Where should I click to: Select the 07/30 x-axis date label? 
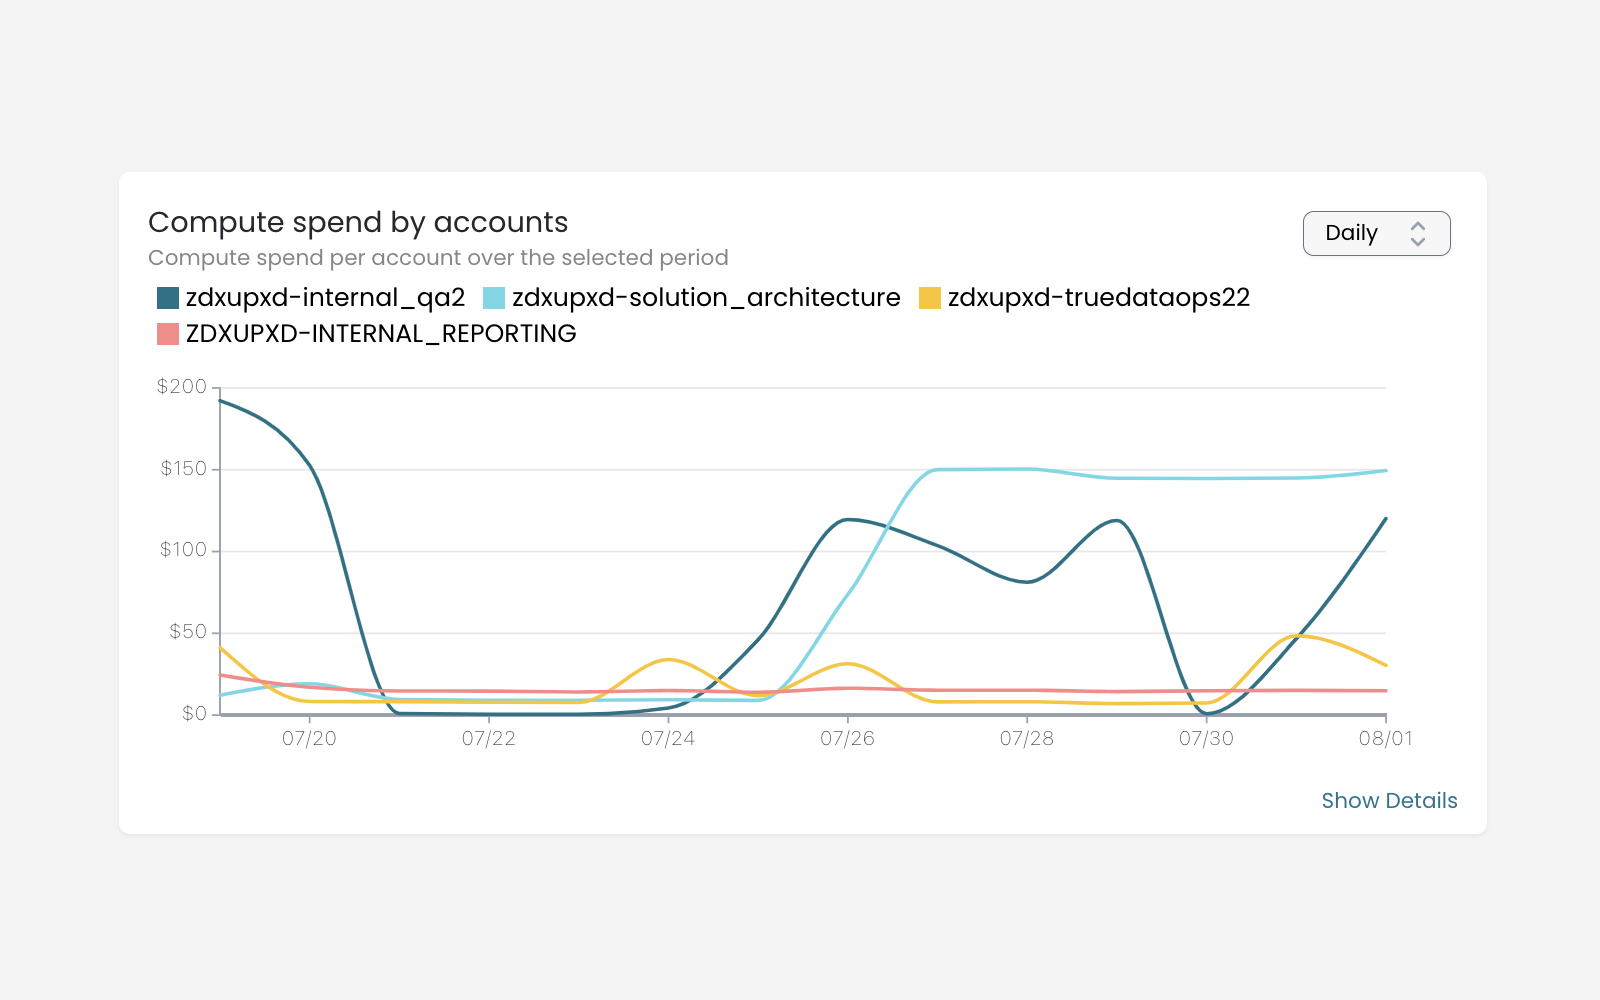coord(1206,739)
